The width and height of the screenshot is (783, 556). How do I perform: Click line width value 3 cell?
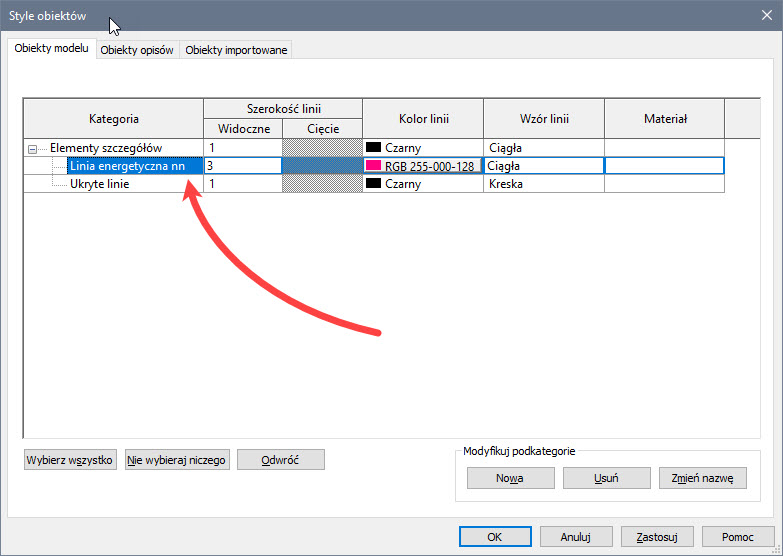click(242, 166)
